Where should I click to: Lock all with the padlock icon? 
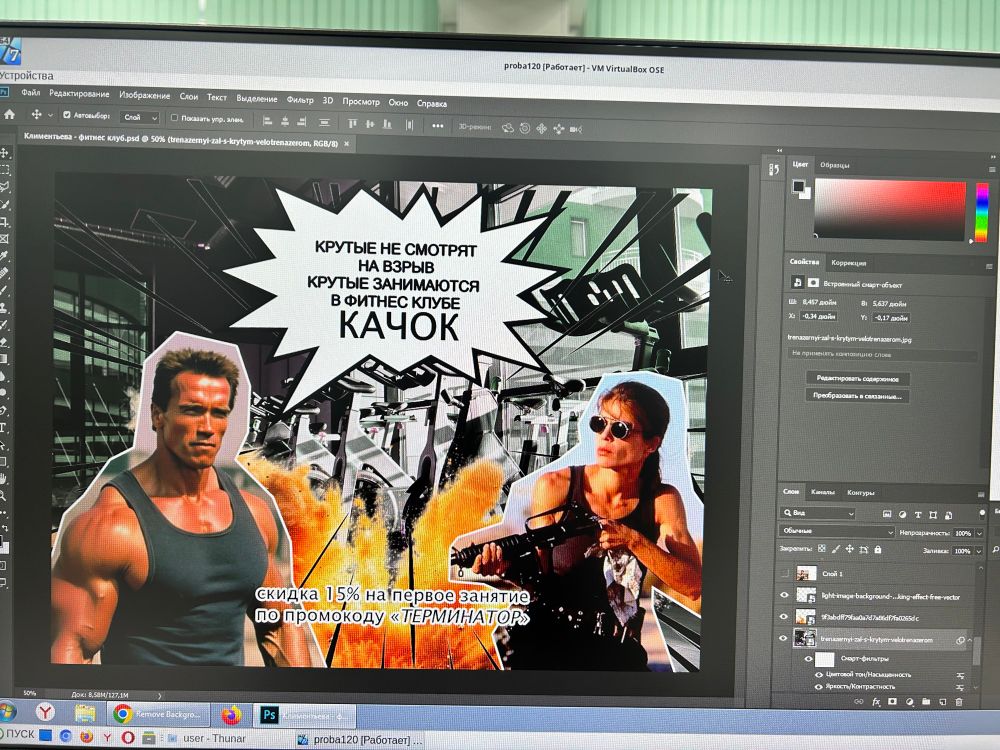point(878,549)
